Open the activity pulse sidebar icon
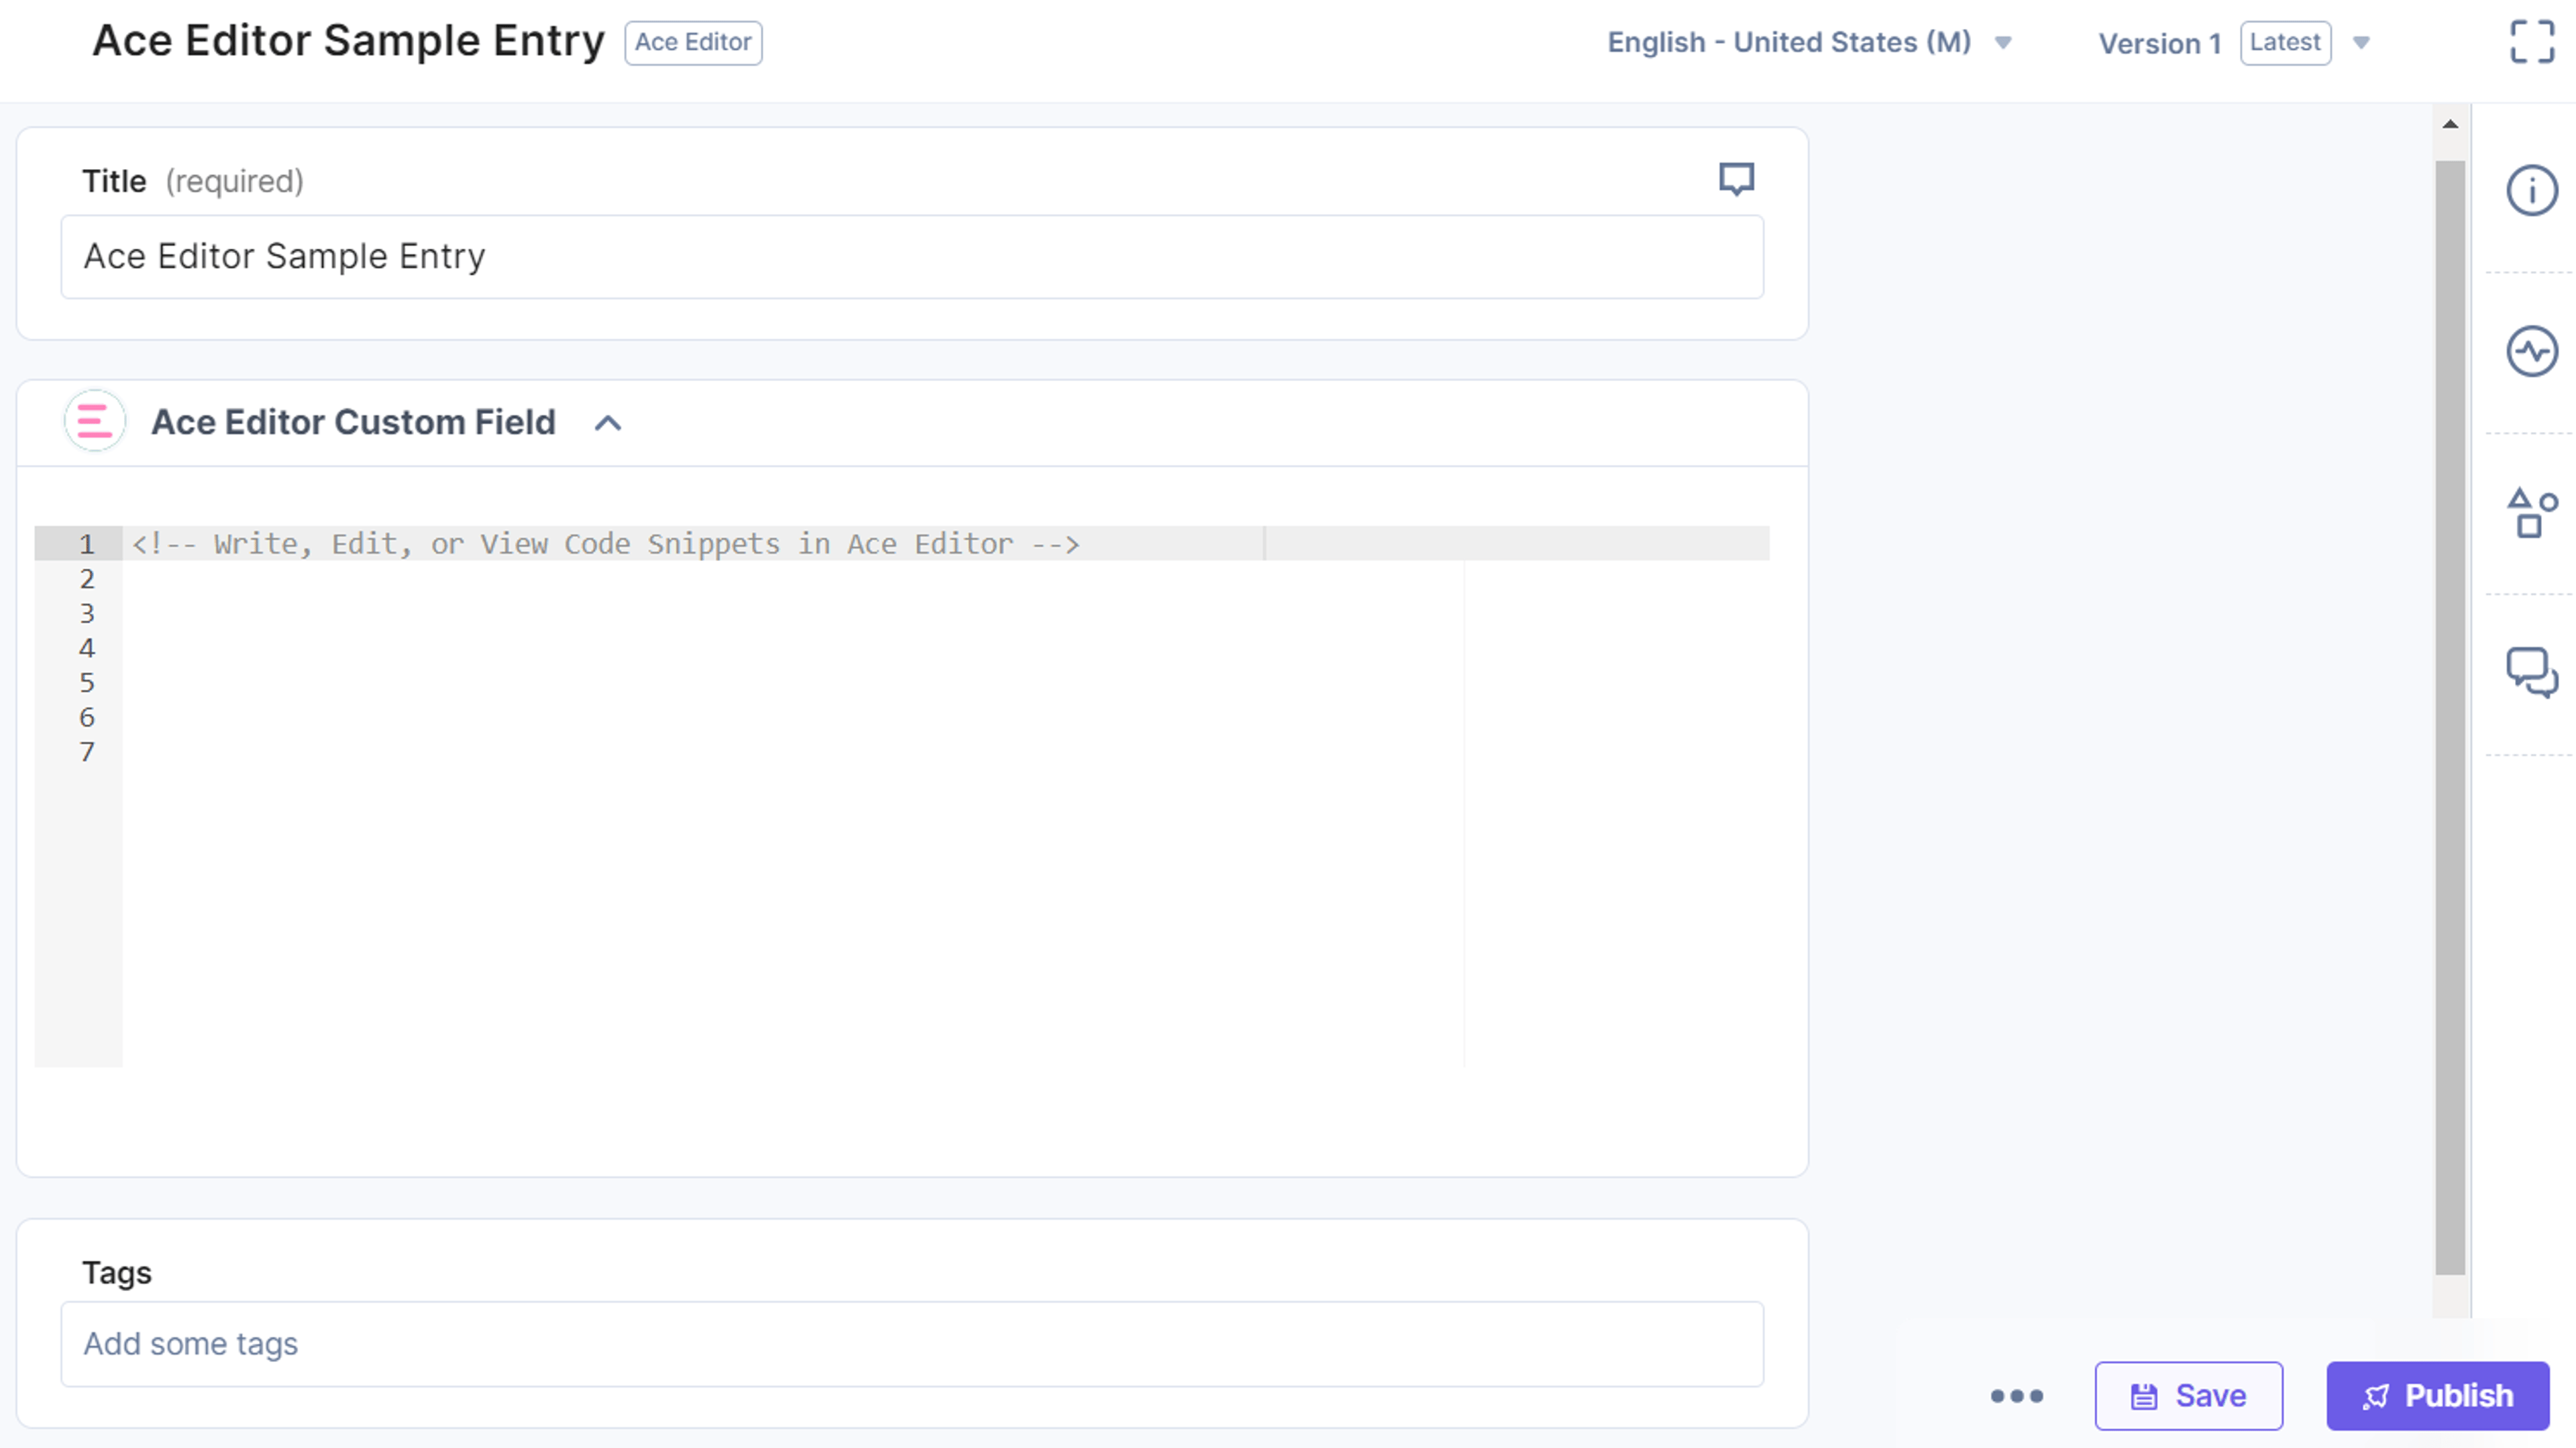This screenshot has width=2576, height=1448. pyautogui.click(x=2531, y=351)
